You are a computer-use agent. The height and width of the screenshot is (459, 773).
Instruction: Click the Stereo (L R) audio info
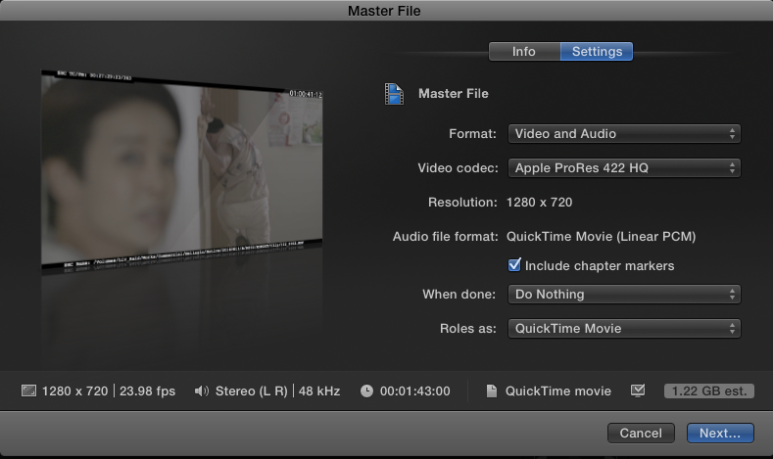251,391
